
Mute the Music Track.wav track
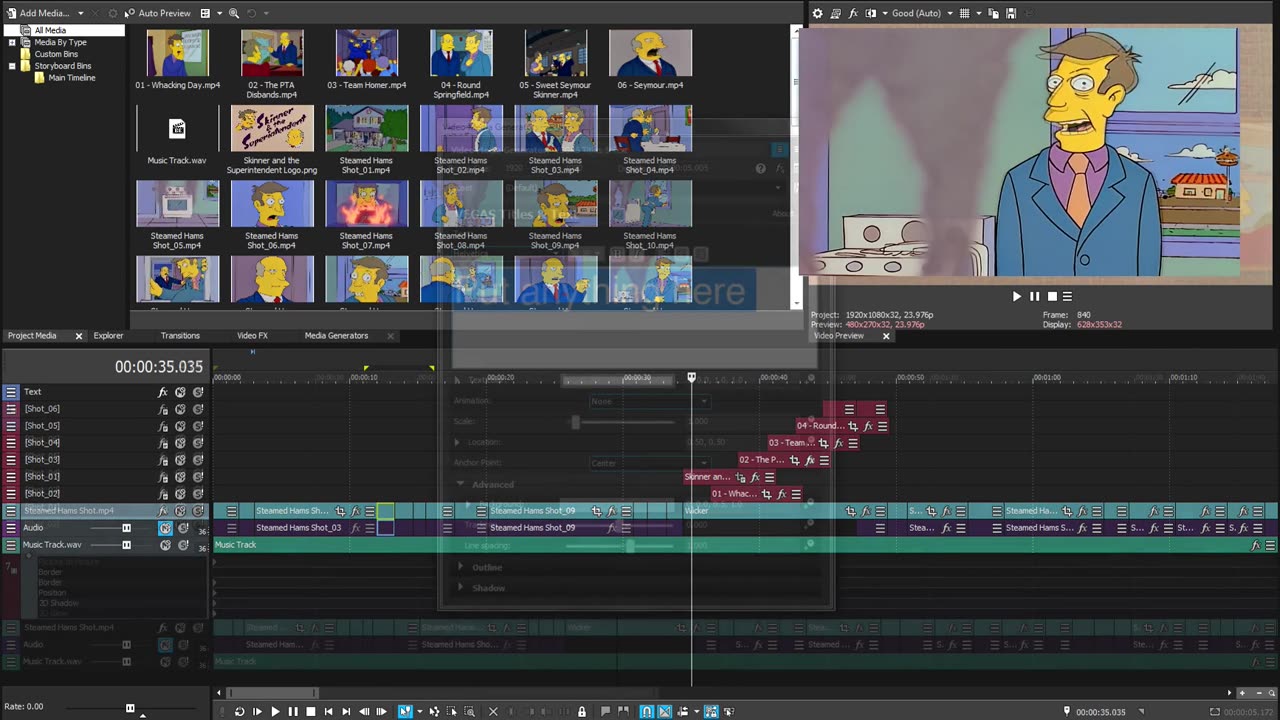[x=166, y=545]
